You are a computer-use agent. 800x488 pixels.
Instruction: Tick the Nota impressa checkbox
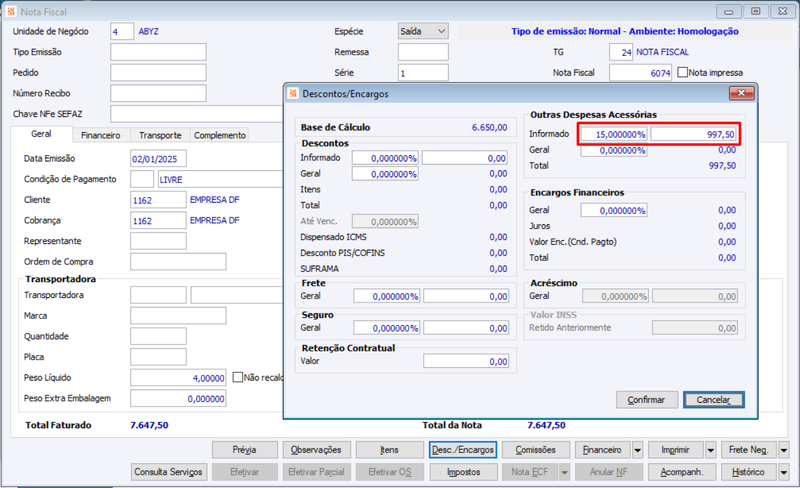pos(683,72)
